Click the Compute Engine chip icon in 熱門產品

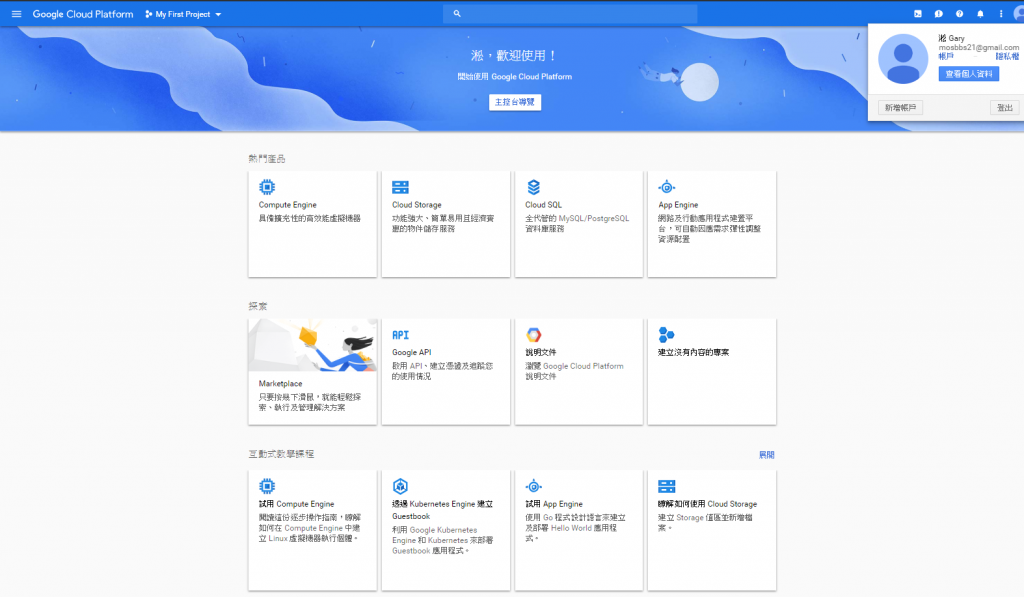pyautogui.click(x=266, y=187)
